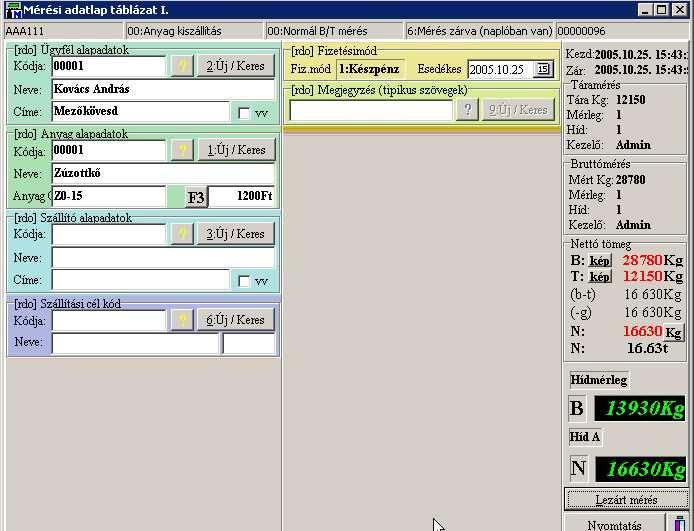Click the 2:Új / Keres customer button
Viewport: 694px width, 531px height.
tap(235, 66)
